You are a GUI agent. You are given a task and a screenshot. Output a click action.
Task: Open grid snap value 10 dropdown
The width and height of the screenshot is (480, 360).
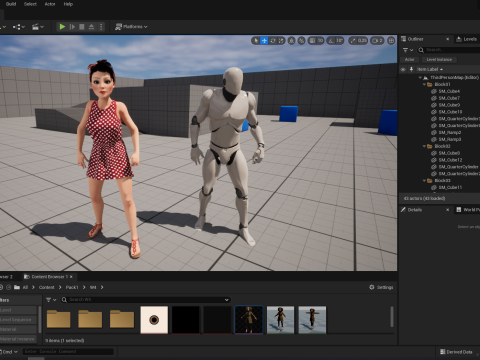(x=320, y=41)
